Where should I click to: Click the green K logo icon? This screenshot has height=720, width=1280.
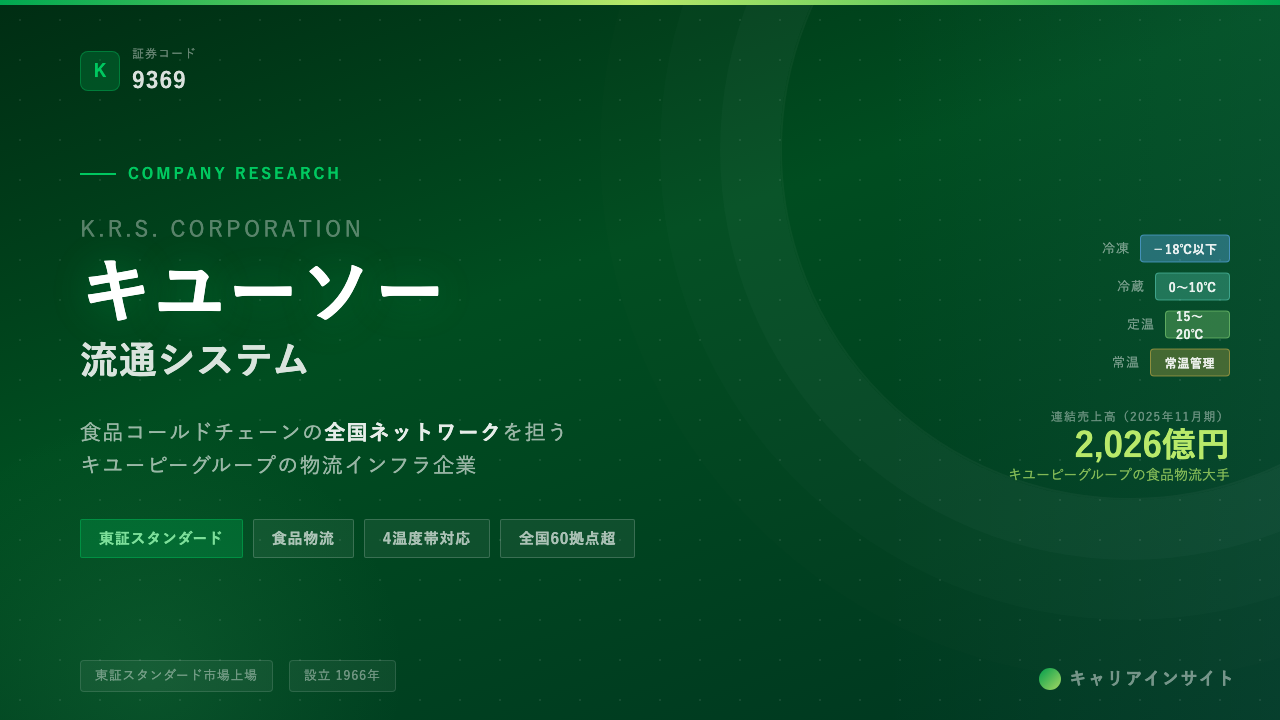(100, 71)
